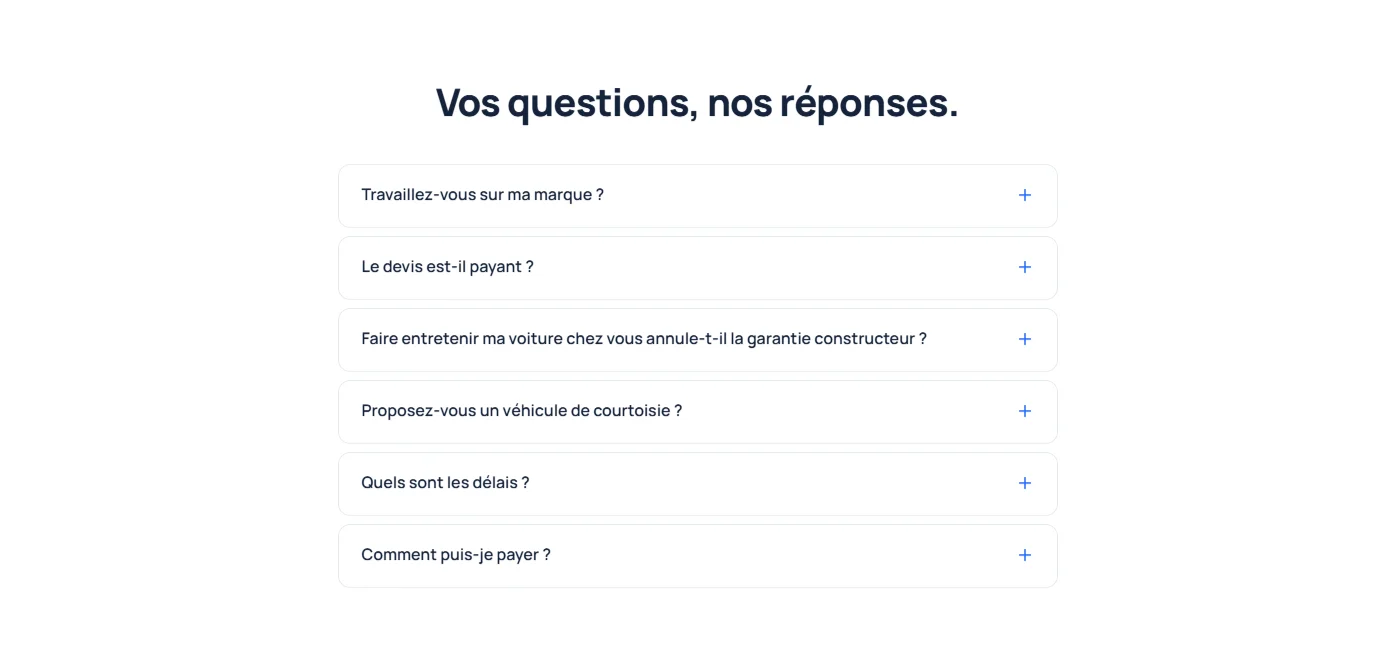
Task: Click the word 'délais' in the fifth question
Action: pos(494,483)
